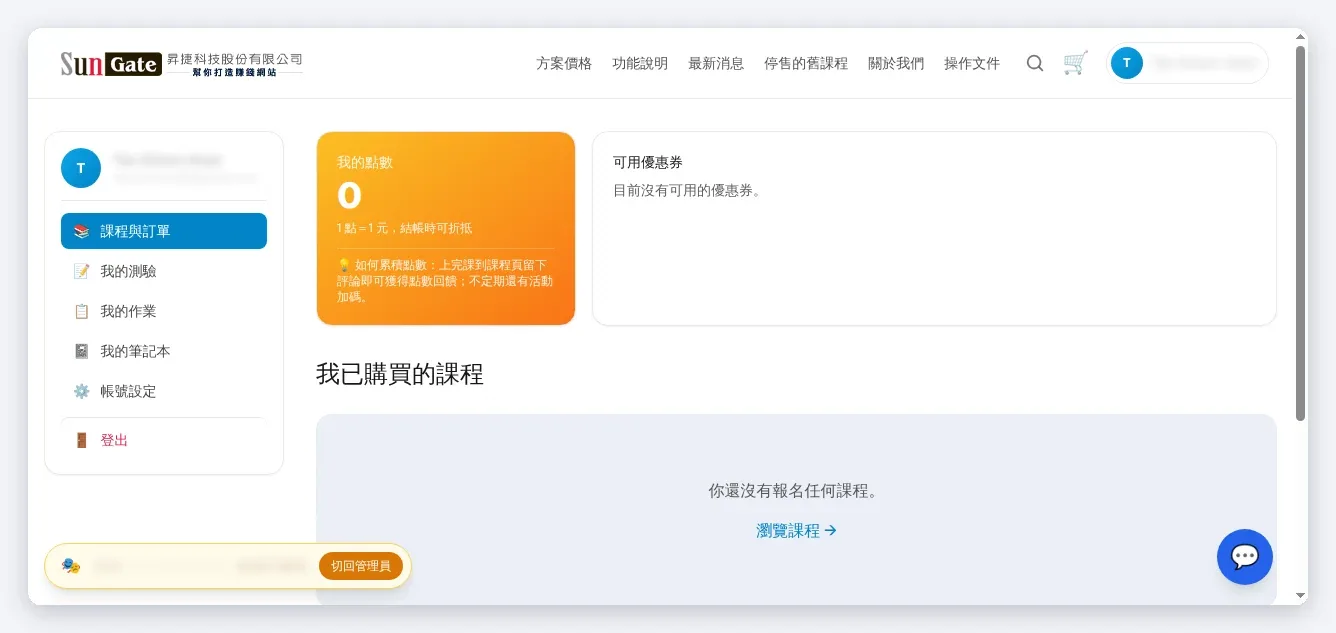This screenshot has height=633, width=1336.
Task: Open 停售的舊課程 menu item
Action: point(806,63)
